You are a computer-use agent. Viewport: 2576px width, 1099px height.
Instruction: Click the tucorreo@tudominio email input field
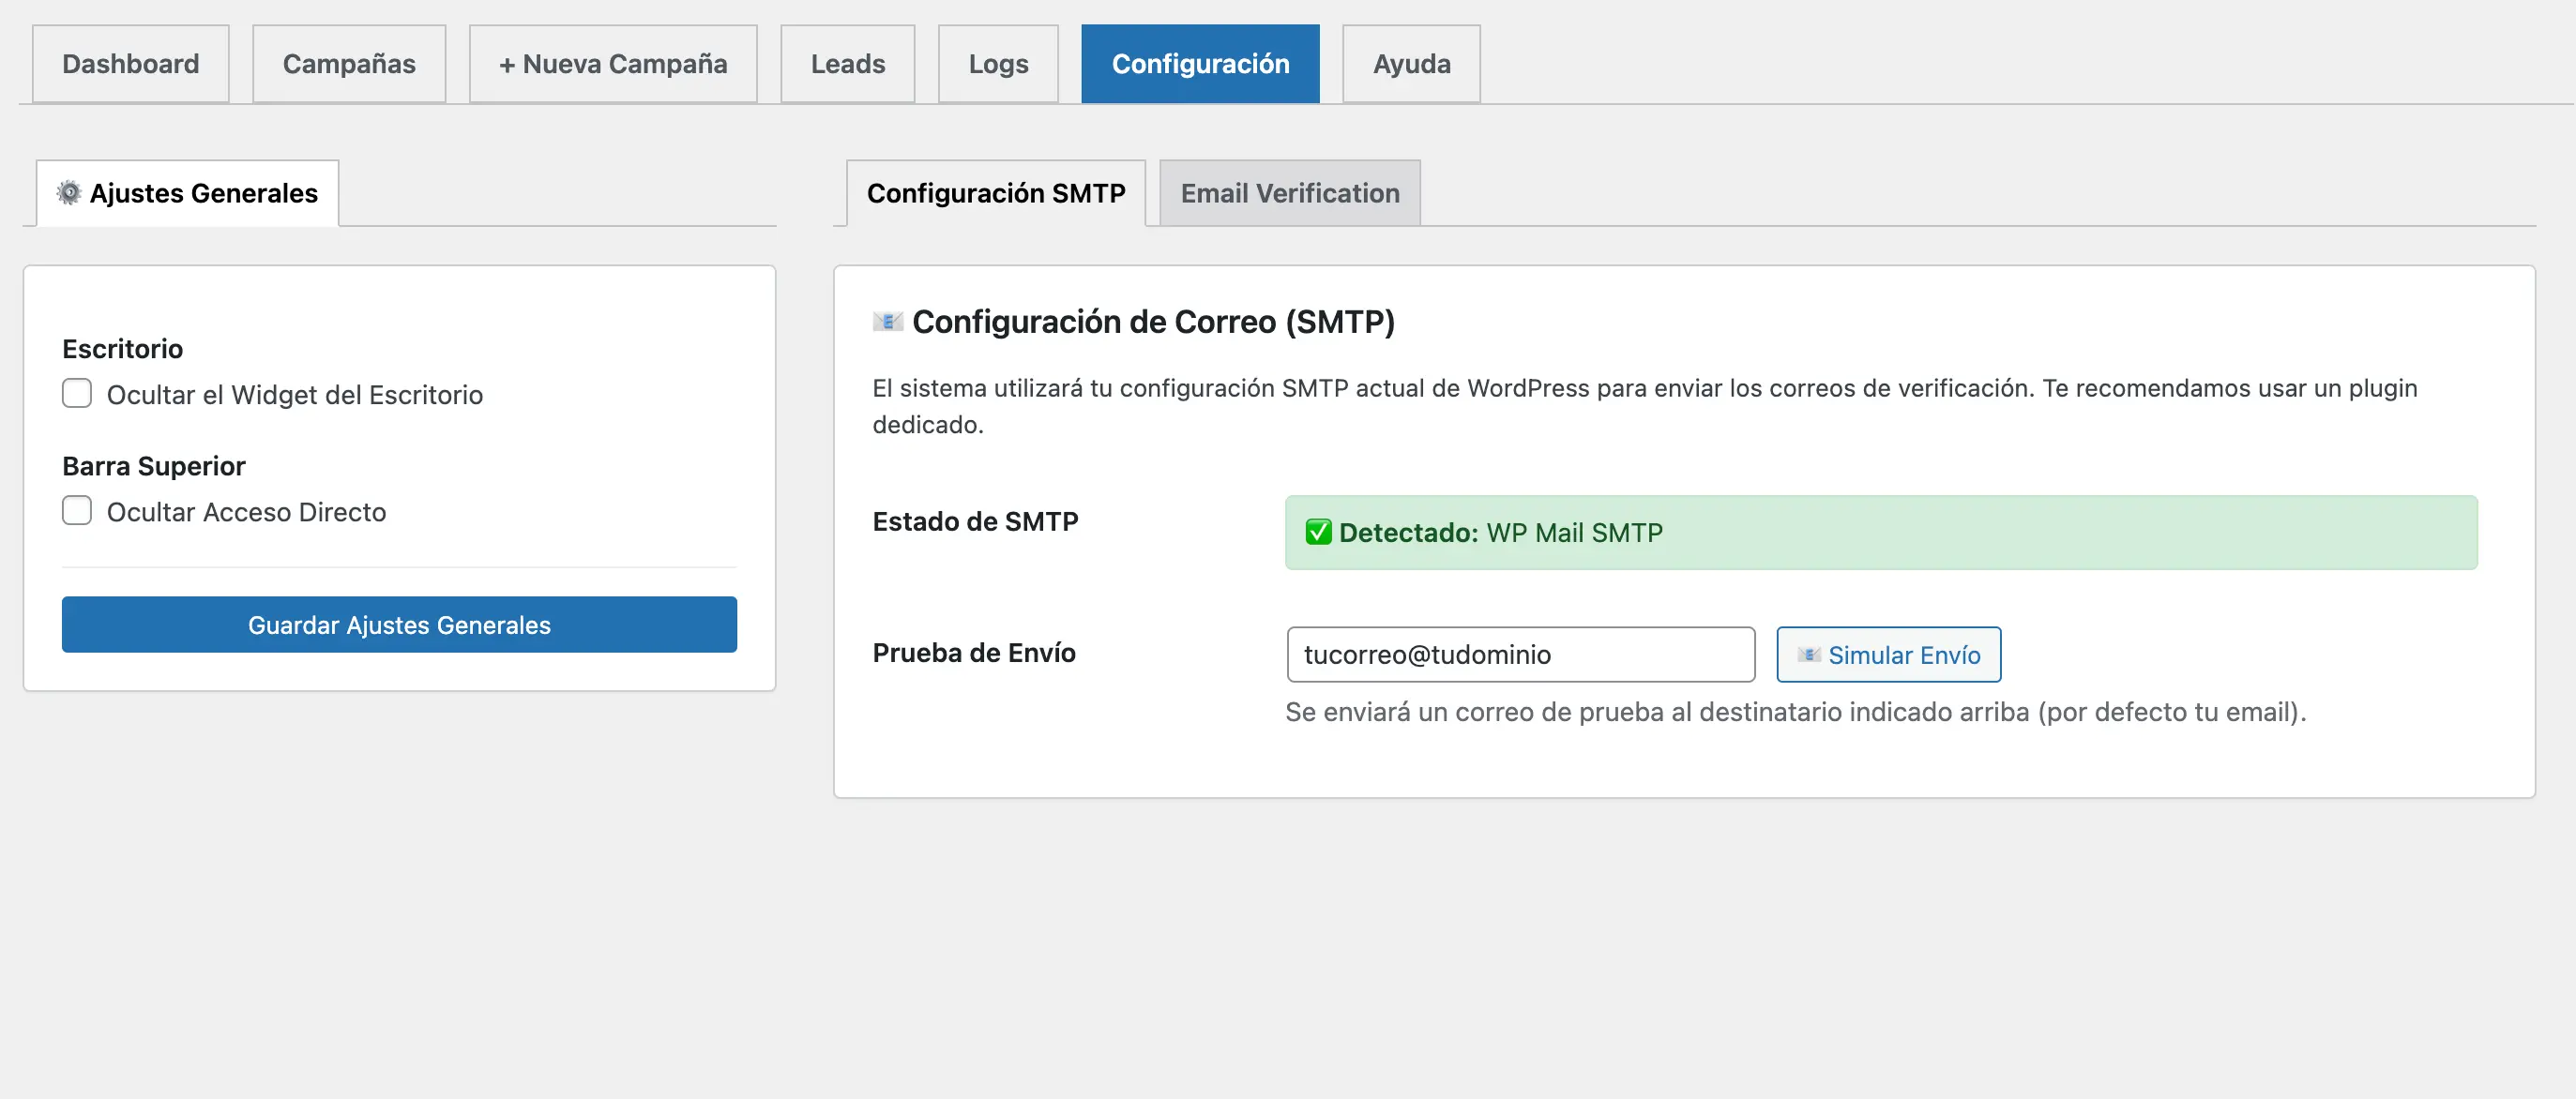pyautogui.click(x=1521, y=655)
